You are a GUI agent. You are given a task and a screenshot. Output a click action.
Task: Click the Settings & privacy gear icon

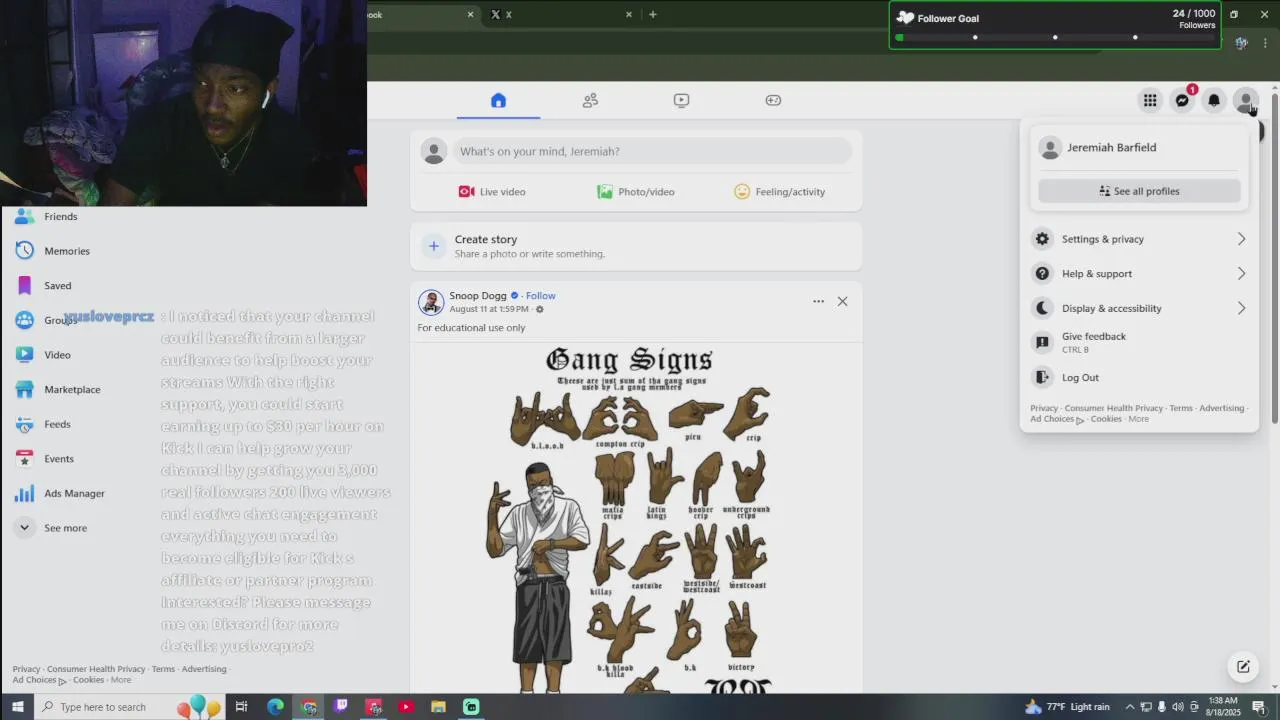(1042, 239)
